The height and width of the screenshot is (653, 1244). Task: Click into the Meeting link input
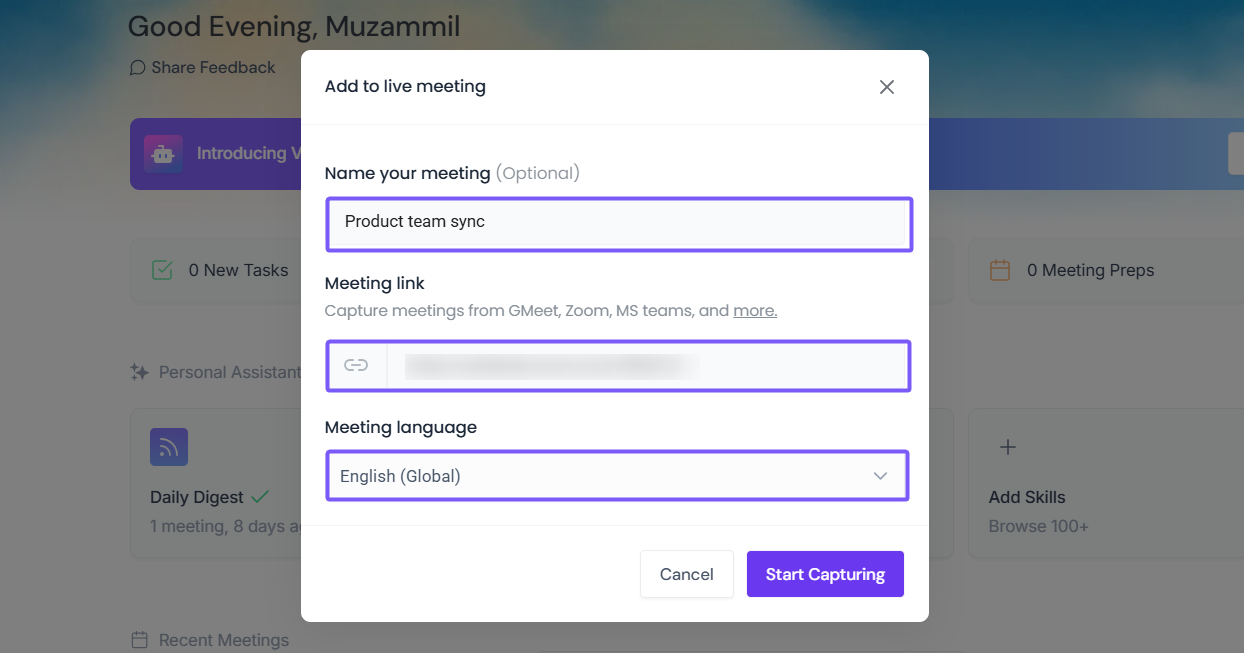point(646,365)
